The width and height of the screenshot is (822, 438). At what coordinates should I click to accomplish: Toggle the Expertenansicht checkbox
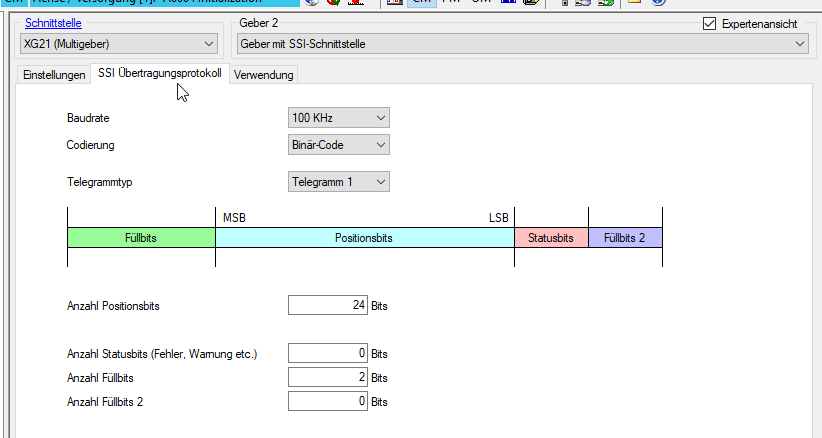pos(710,24)
